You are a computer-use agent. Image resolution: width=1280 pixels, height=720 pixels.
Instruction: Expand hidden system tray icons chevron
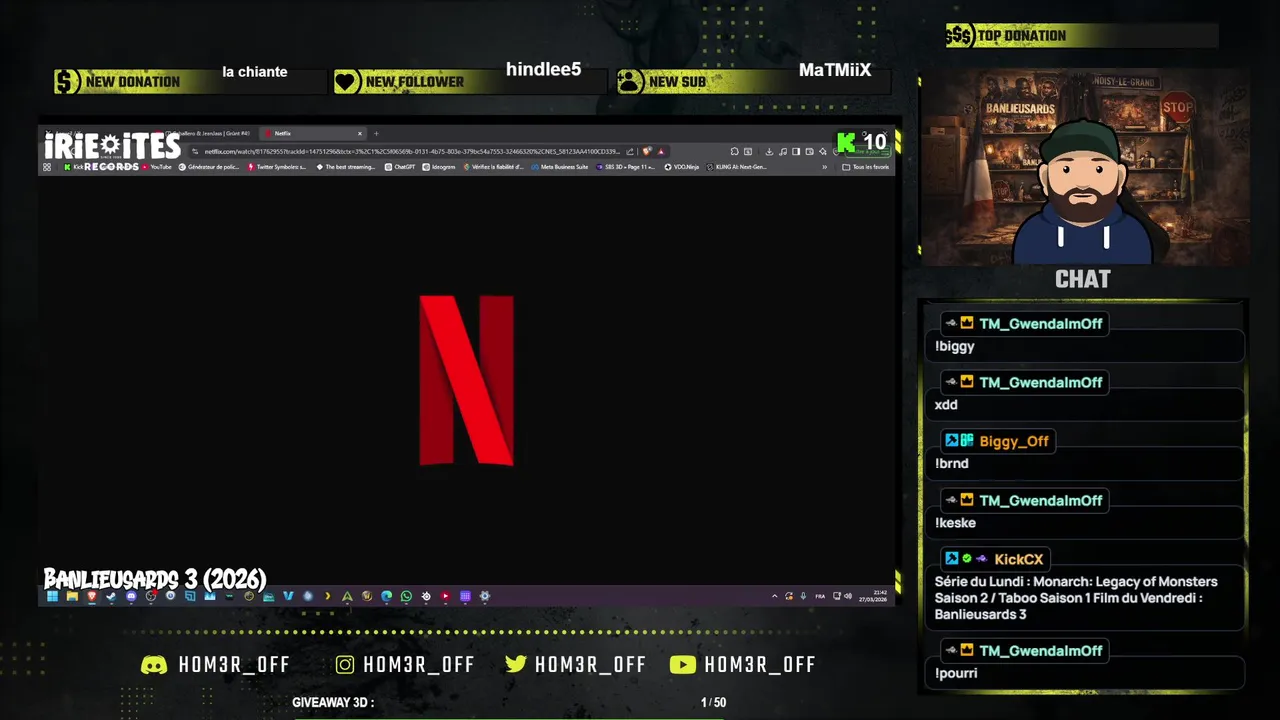(x=774, y=596)
